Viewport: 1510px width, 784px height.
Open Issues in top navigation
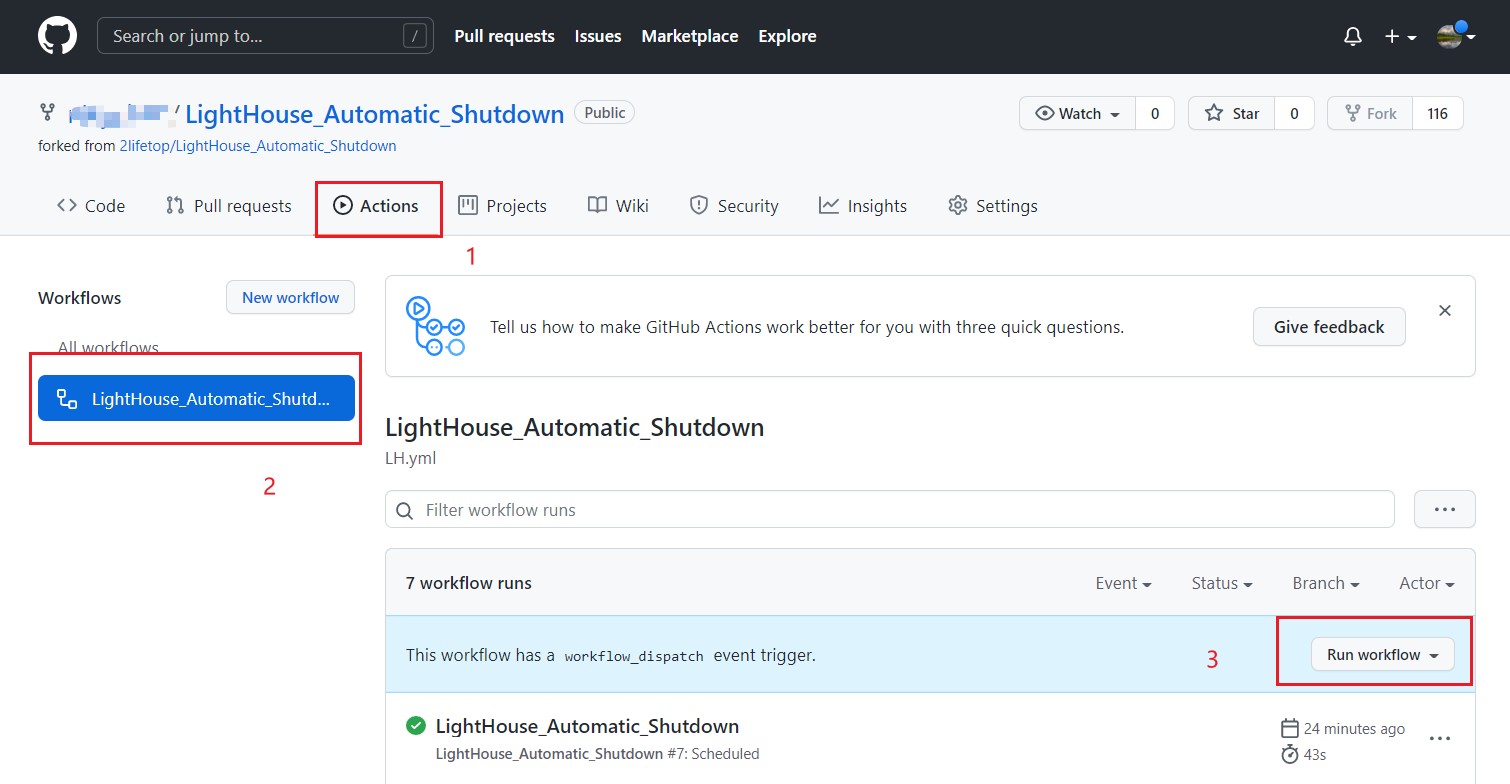[598, 36]
